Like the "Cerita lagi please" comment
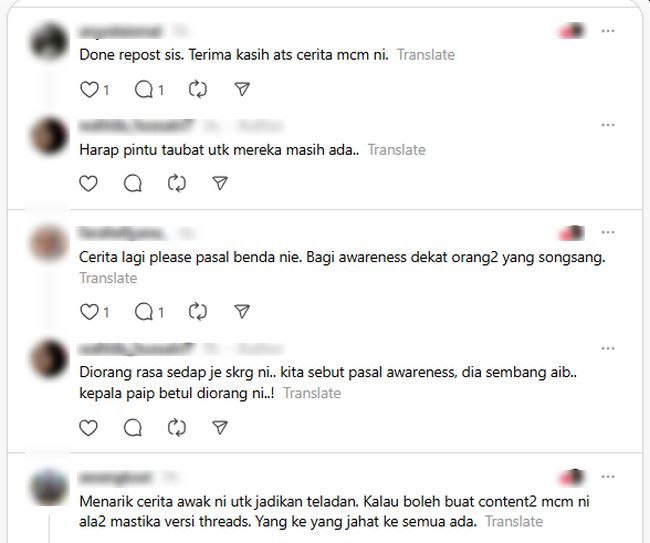 89,312
